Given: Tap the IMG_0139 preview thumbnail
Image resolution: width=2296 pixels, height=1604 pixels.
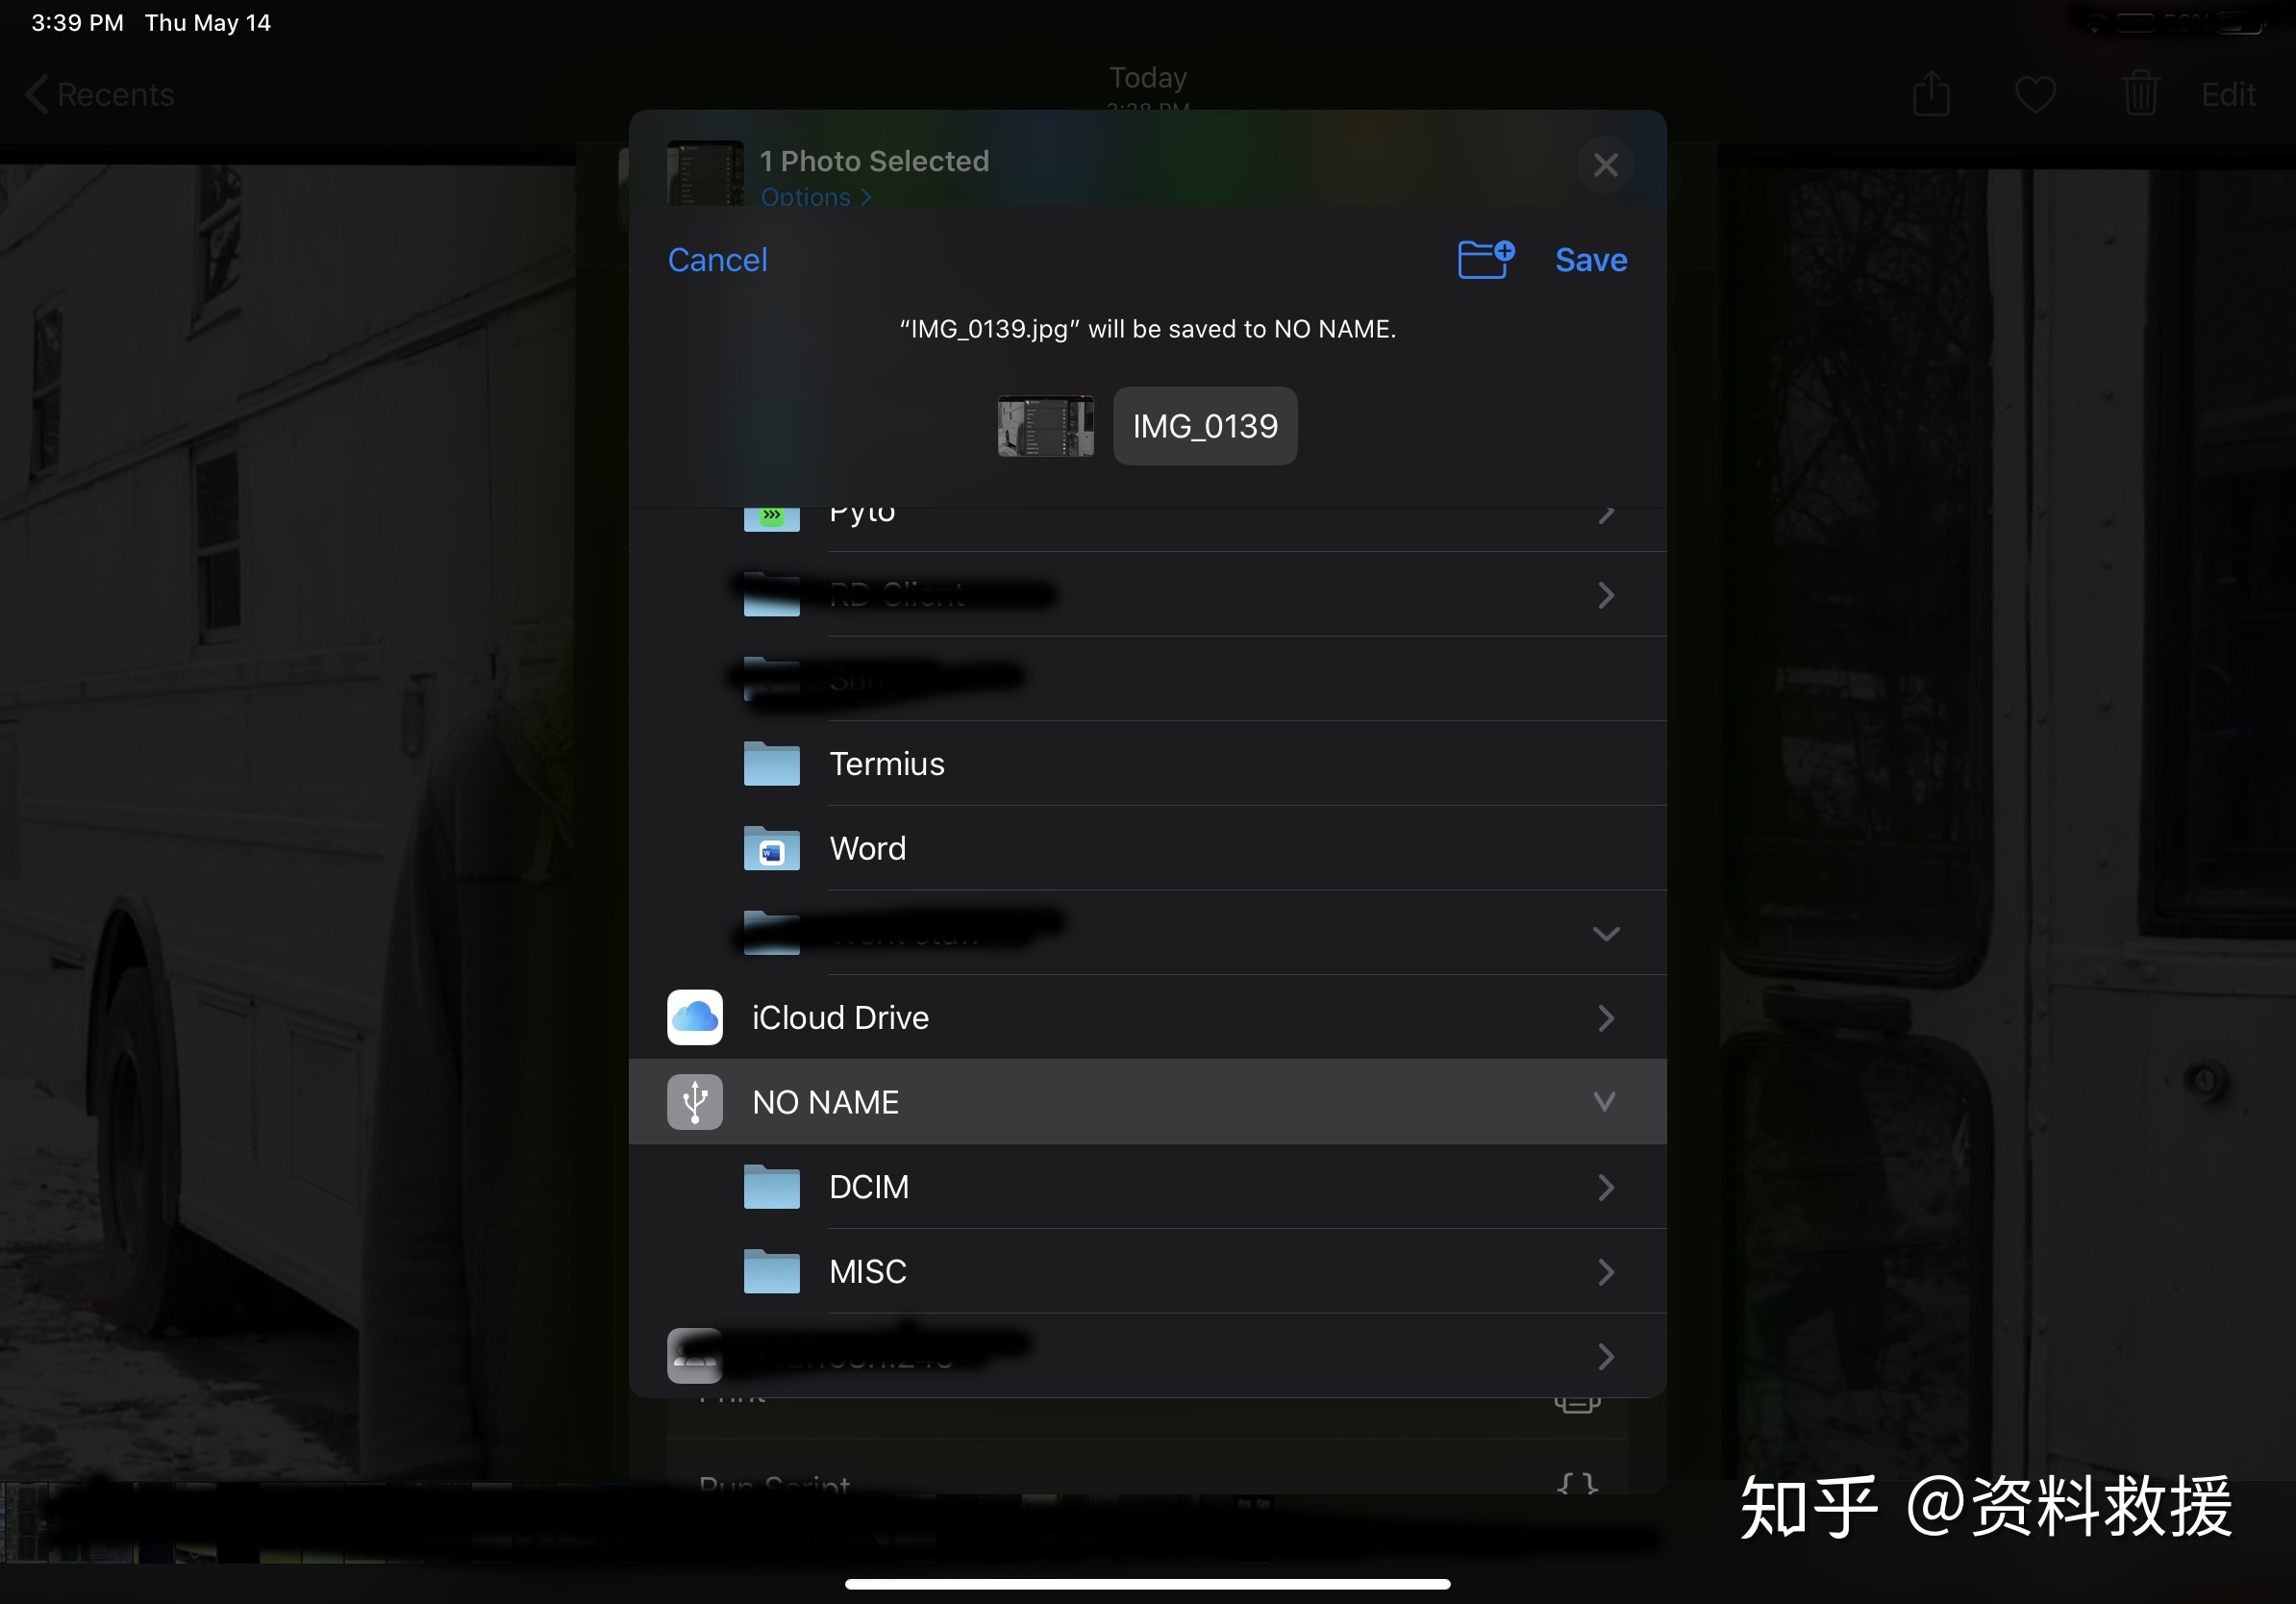Looking at the screenshot, I should (1045, 426).
